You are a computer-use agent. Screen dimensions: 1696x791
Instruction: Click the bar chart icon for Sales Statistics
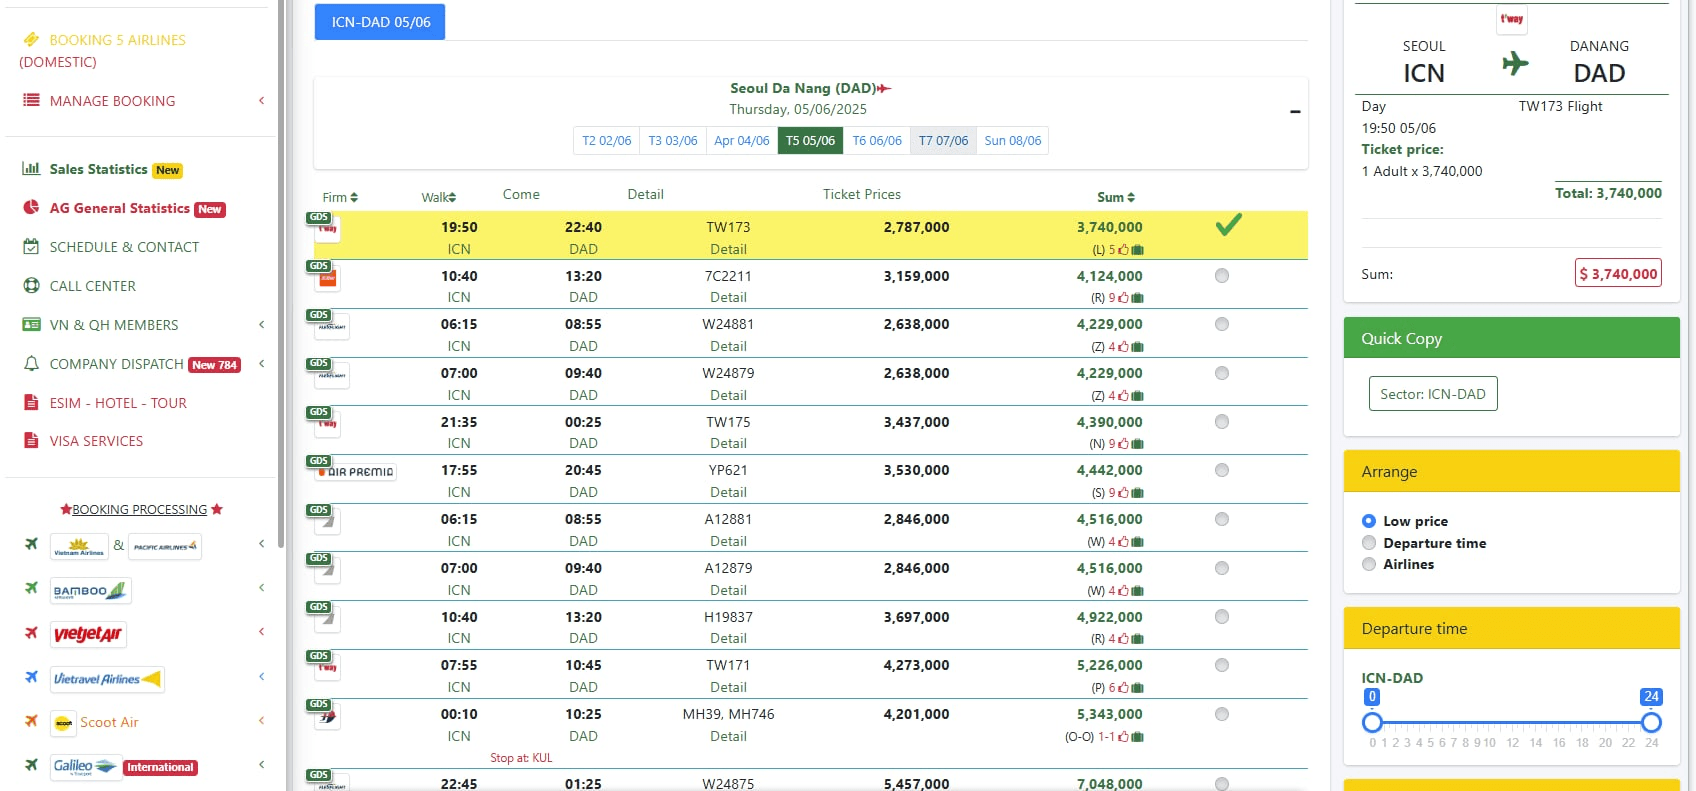pyautogui.click(x=31, y=169)
